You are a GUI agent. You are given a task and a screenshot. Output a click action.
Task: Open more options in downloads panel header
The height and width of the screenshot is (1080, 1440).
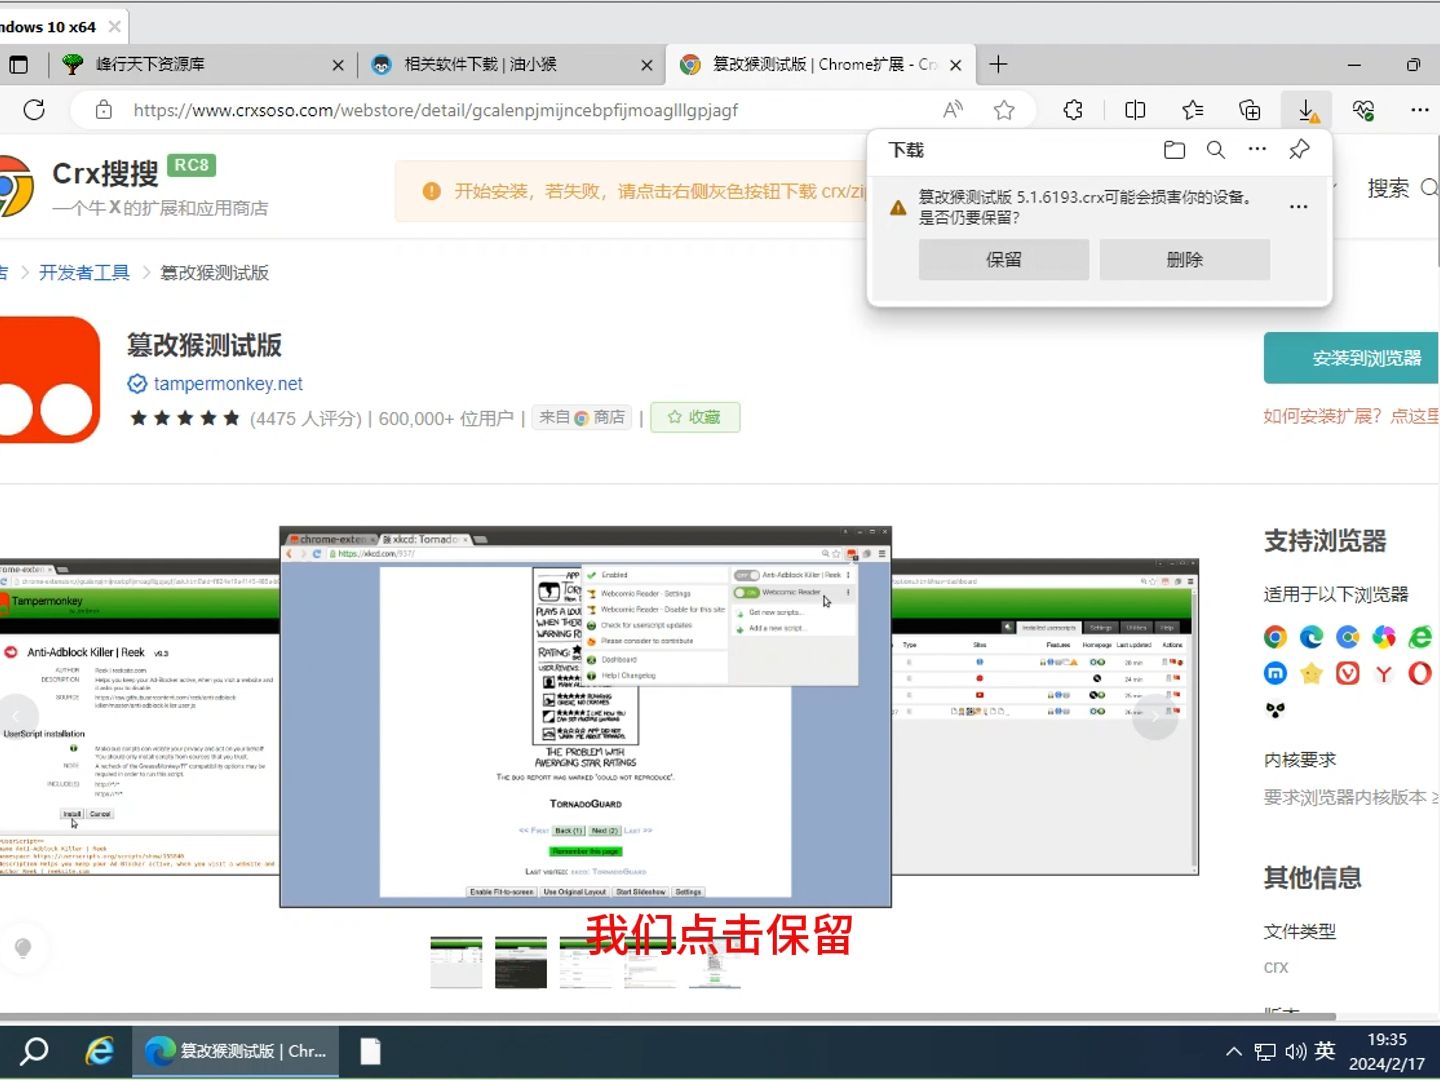[x=1257, y=150]
